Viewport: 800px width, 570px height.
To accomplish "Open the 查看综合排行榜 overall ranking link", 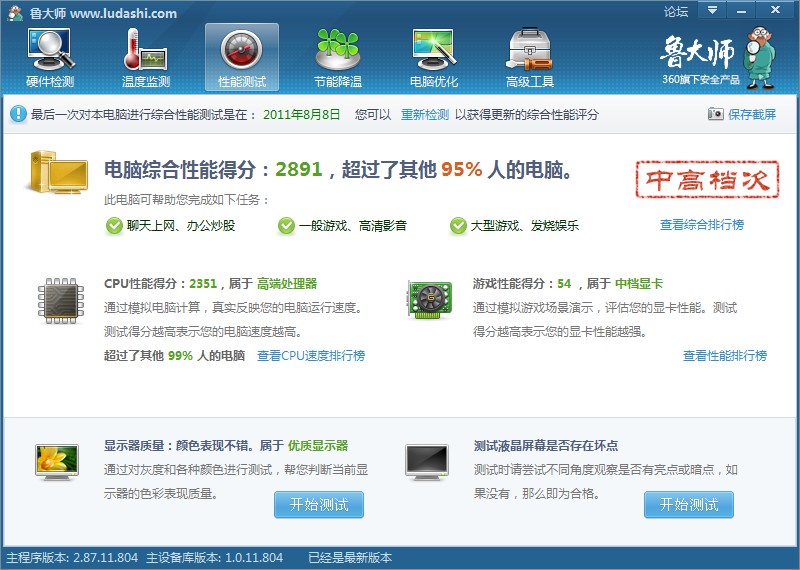I will [702, 225].
